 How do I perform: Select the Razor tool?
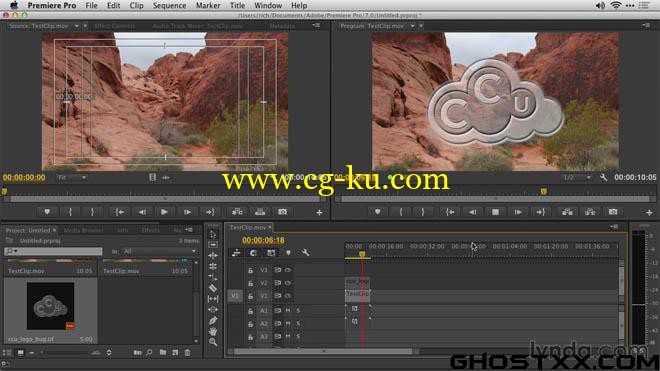coord(213,288)
